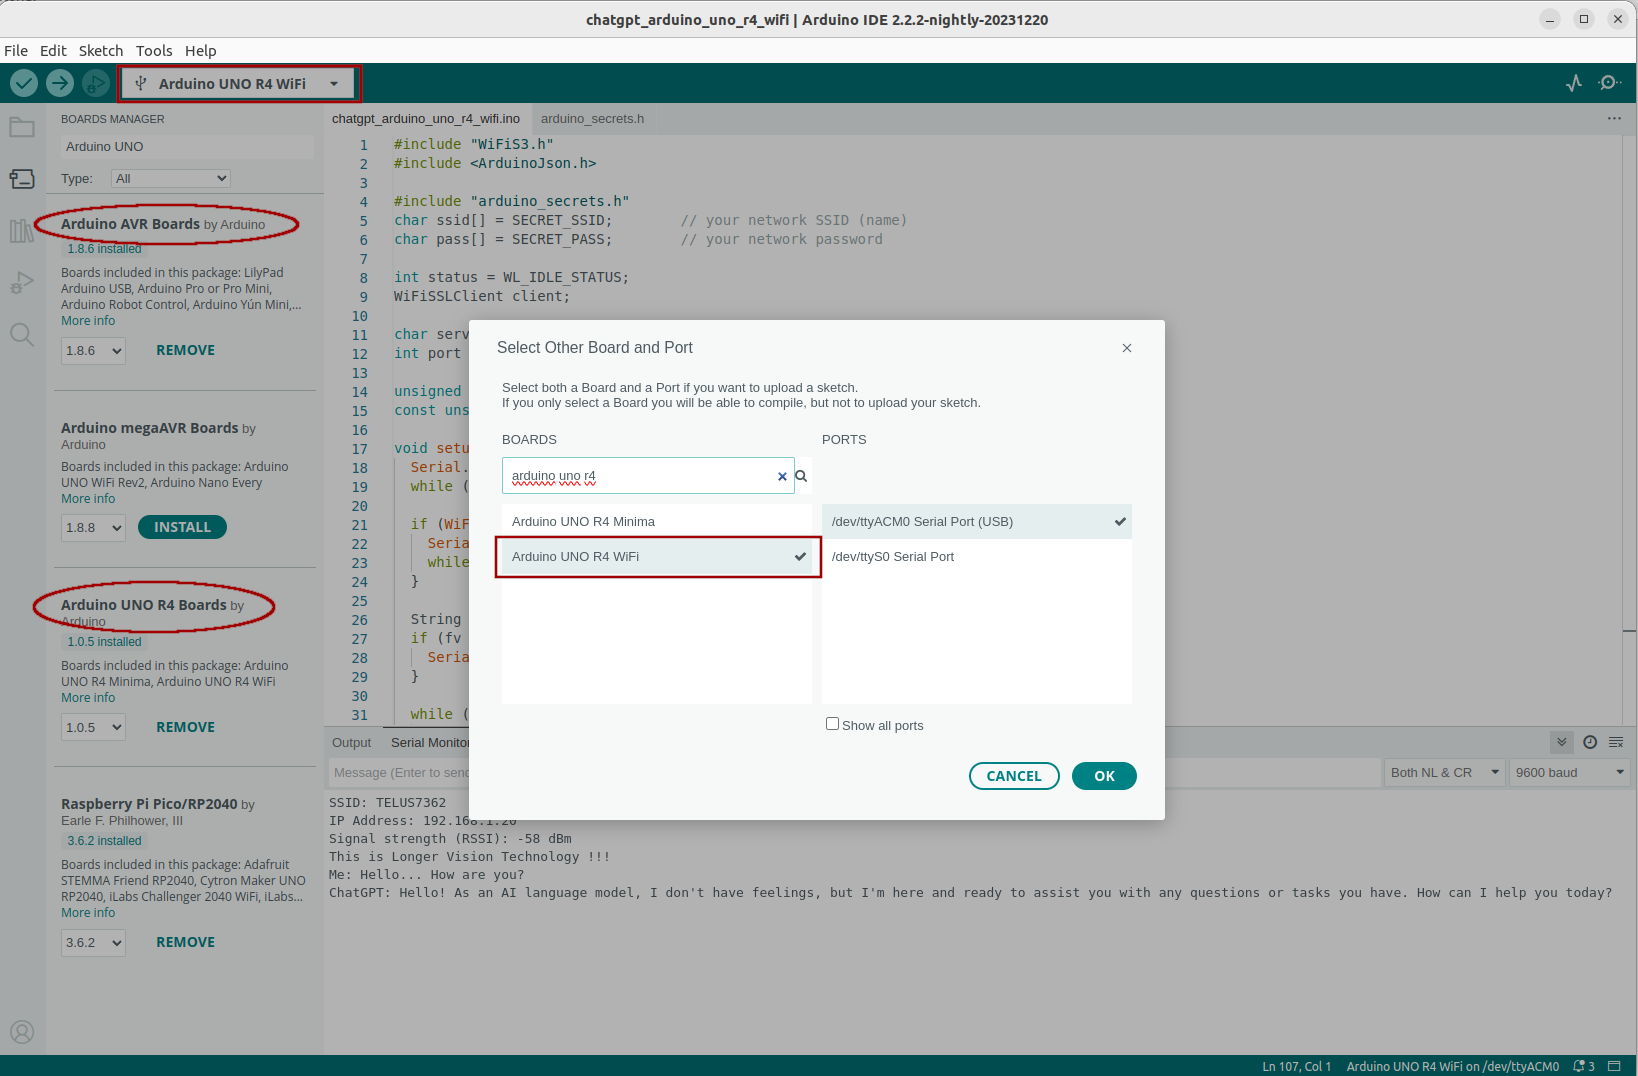Click board status text Arduino UNO R4 WiFi on /dev/ttyACM0
Image resolution: width=1638 pixels, height=1076 pixels.
pyautogui.click(x=1452, y=1066)
